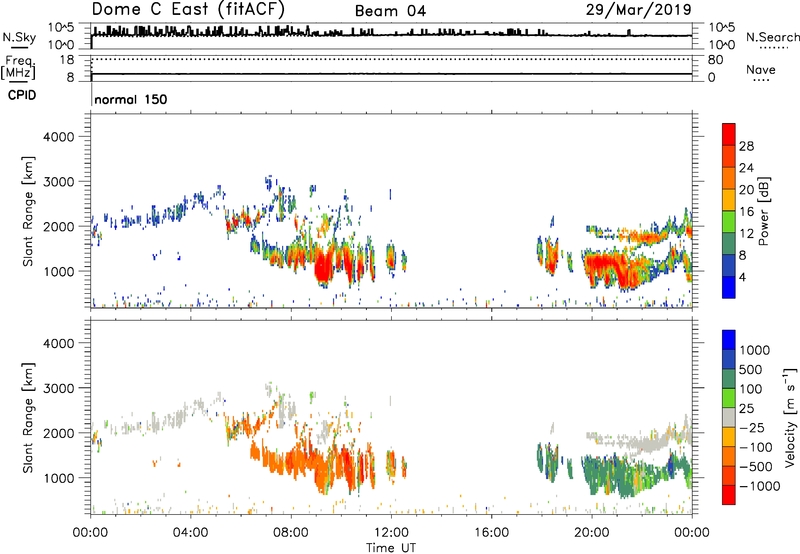Click the '10^5' tick beside N.Sky
The width and height of the screenshot is (800, 554).
pos(61,27)
